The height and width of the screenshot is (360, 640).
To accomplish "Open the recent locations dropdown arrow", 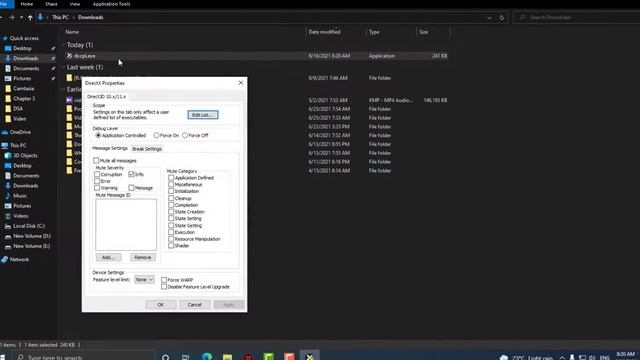I will (21, 18).
